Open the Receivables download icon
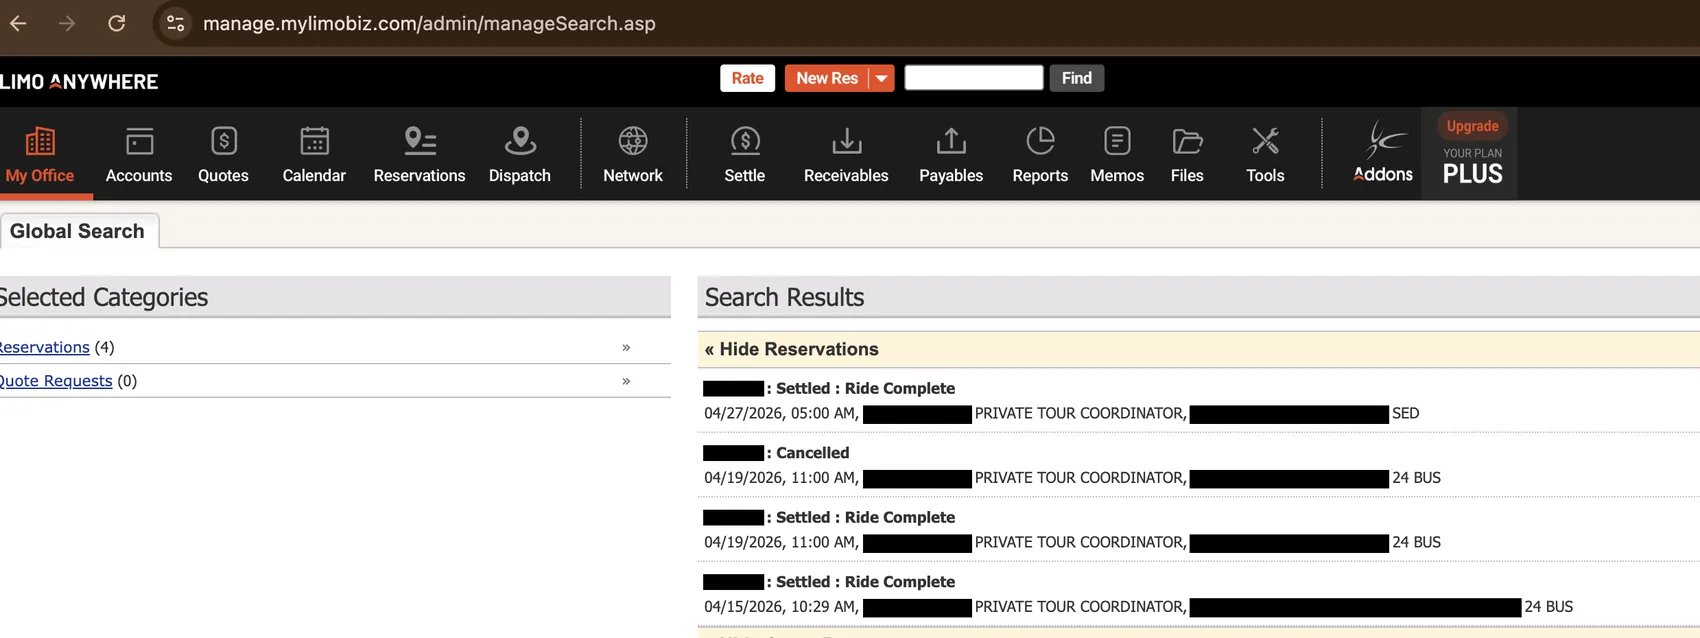This screenshot has height=638, width=1700. [846, 141]
